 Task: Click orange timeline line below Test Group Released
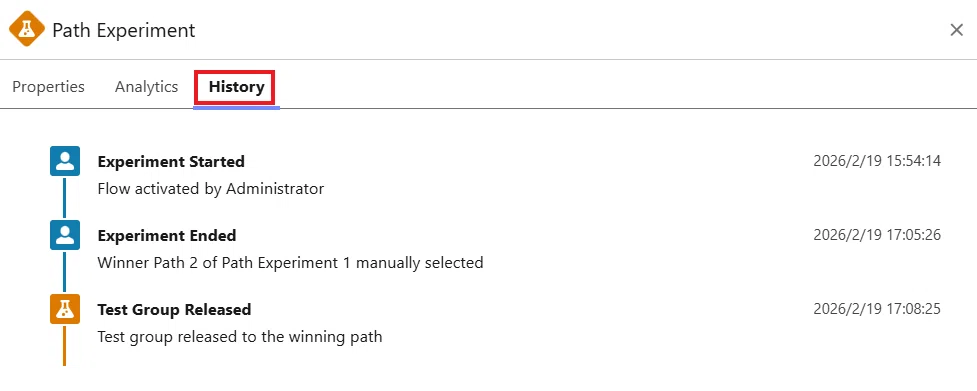64,345
